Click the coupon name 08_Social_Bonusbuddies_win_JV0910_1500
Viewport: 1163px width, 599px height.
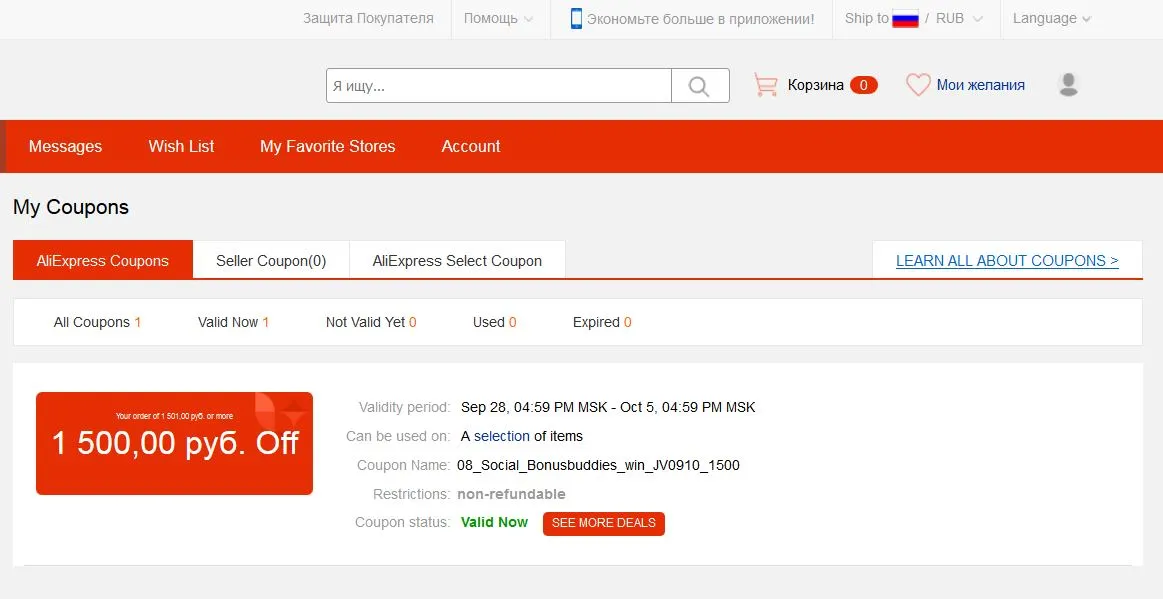click(599, 466)
